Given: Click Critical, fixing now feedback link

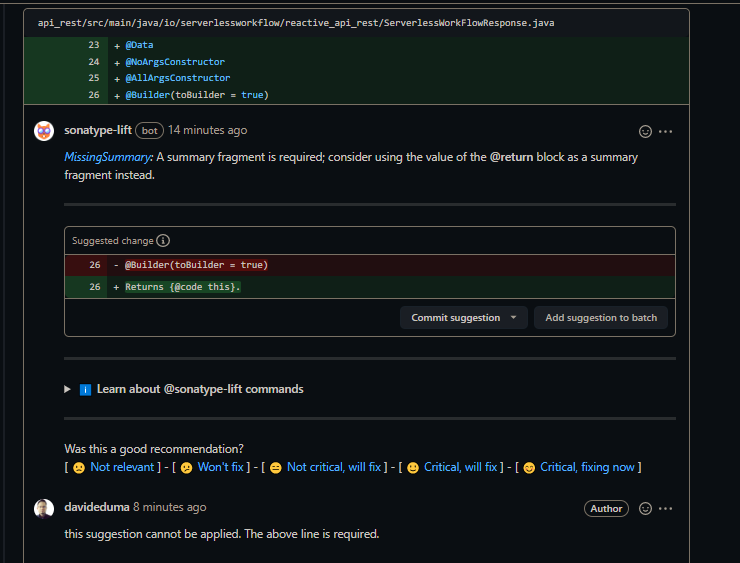Looking at the screenshot, I should [588, 467].
